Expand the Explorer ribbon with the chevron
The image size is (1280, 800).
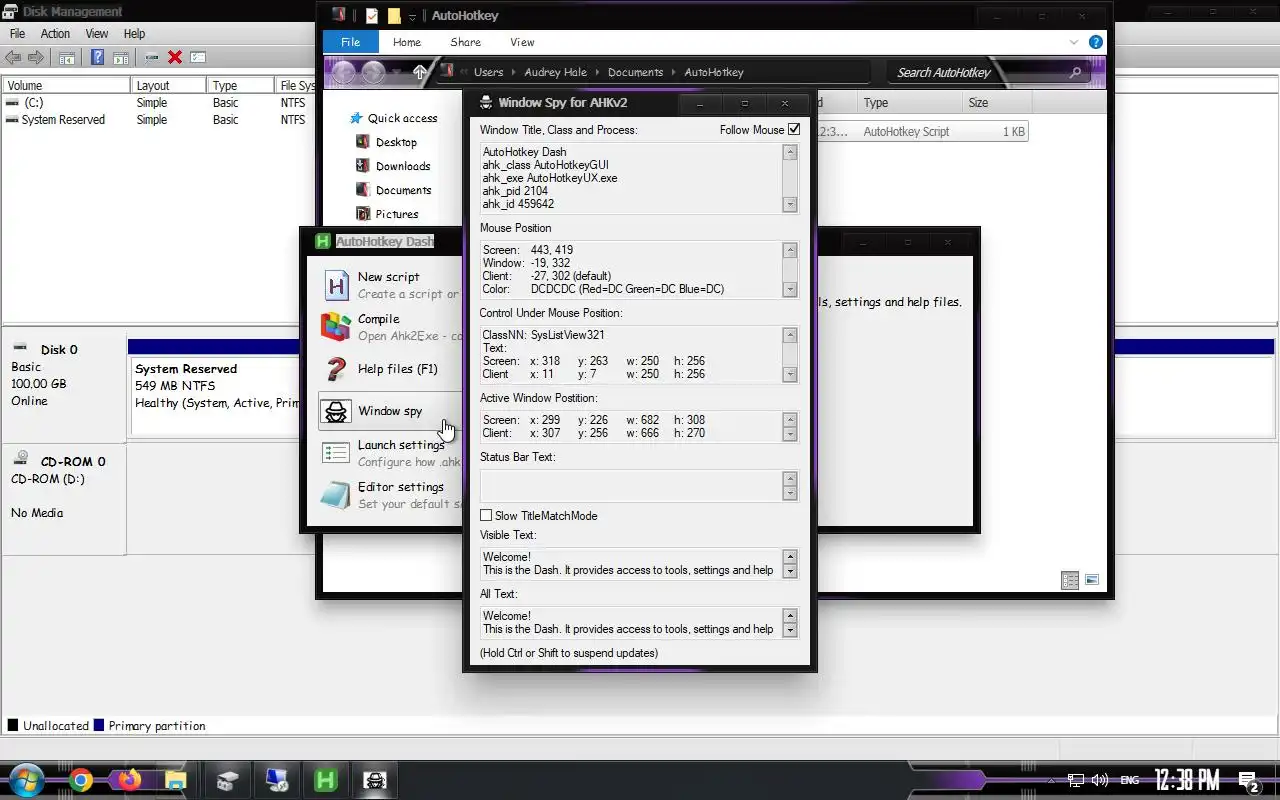coord(1074,42)
